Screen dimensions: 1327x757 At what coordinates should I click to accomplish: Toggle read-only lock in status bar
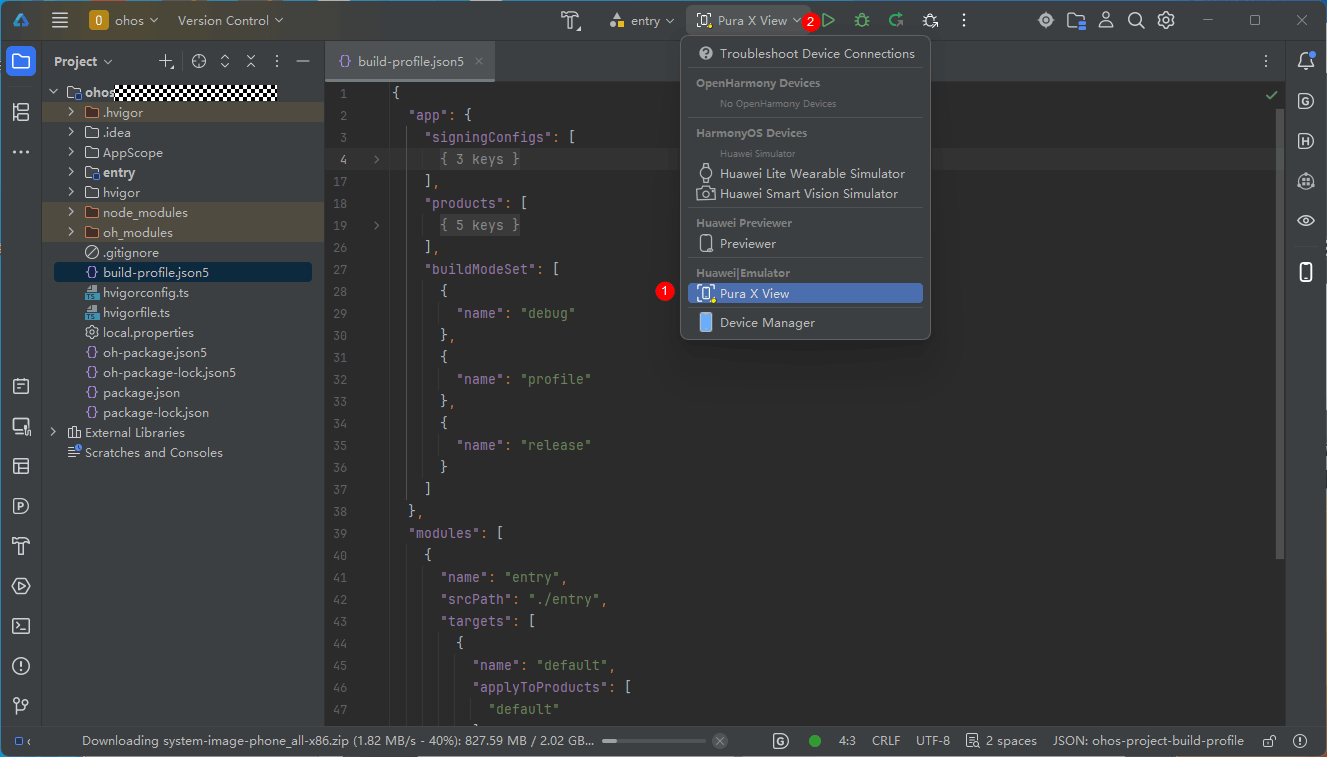1269,741
